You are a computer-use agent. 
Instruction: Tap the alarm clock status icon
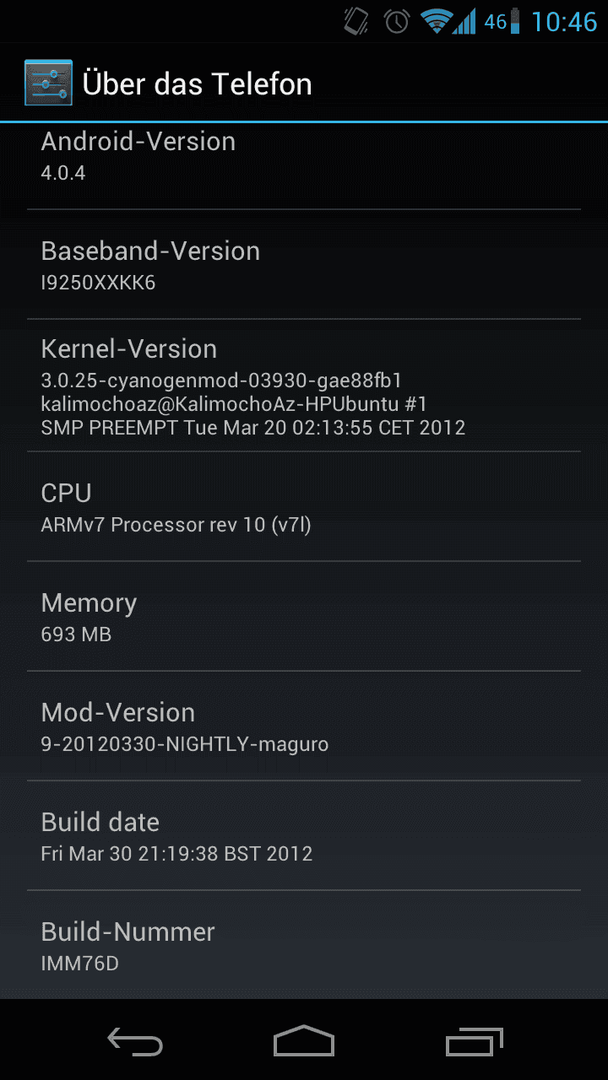[397, 21]
